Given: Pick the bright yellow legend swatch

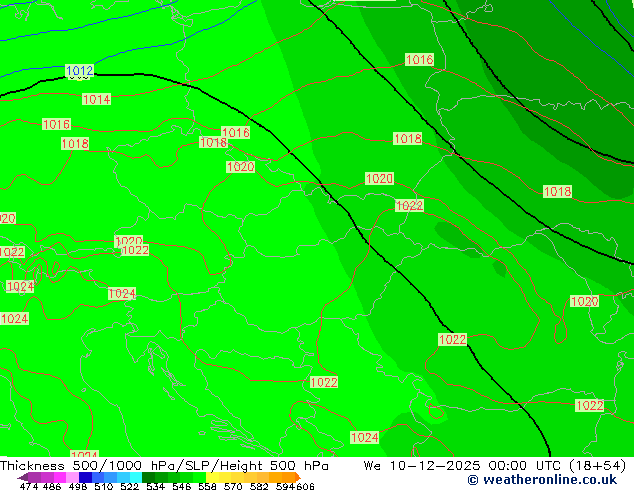Looking at the screenshot, I should coord(212,477).
